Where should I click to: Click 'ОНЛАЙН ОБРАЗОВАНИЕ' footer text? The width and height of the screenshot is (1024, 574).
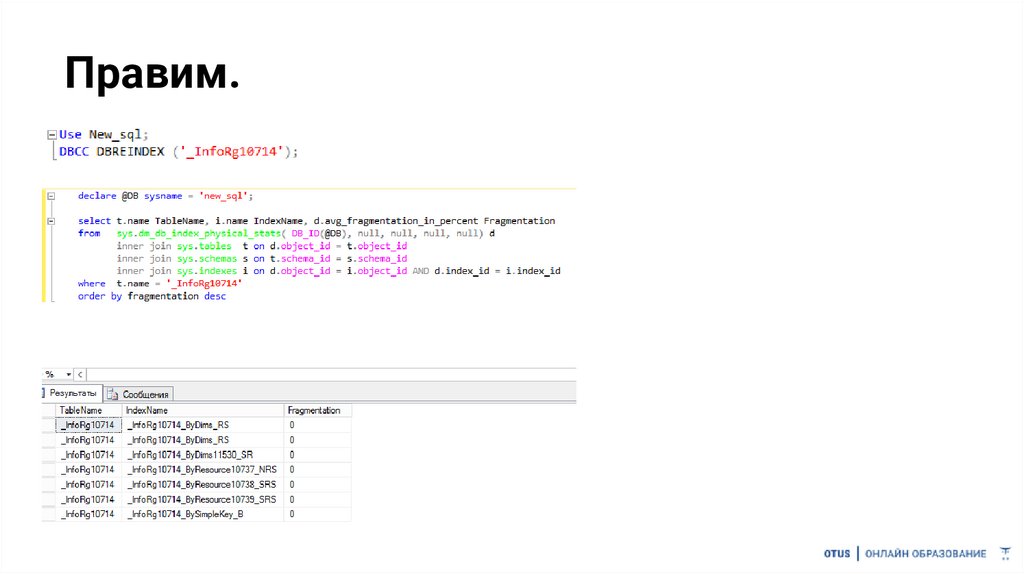[x=925, y=554]
